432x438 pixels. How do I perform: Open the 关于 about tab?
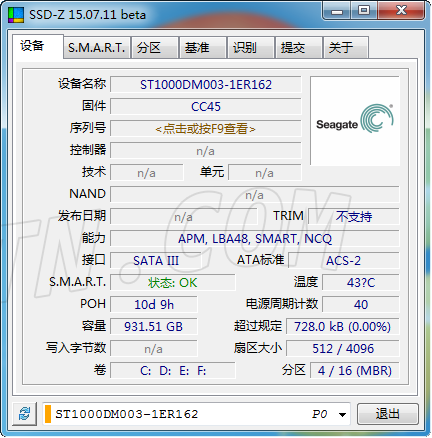[x=346, y=48]
